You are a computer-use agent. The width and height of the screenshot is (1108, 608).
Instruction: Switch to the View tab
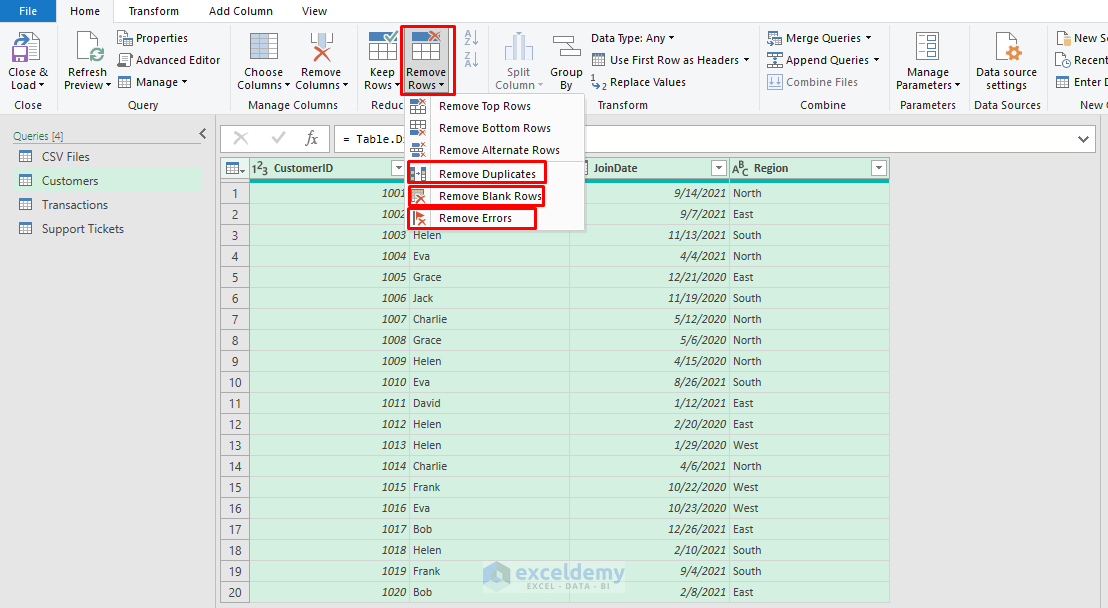[314, 11]
